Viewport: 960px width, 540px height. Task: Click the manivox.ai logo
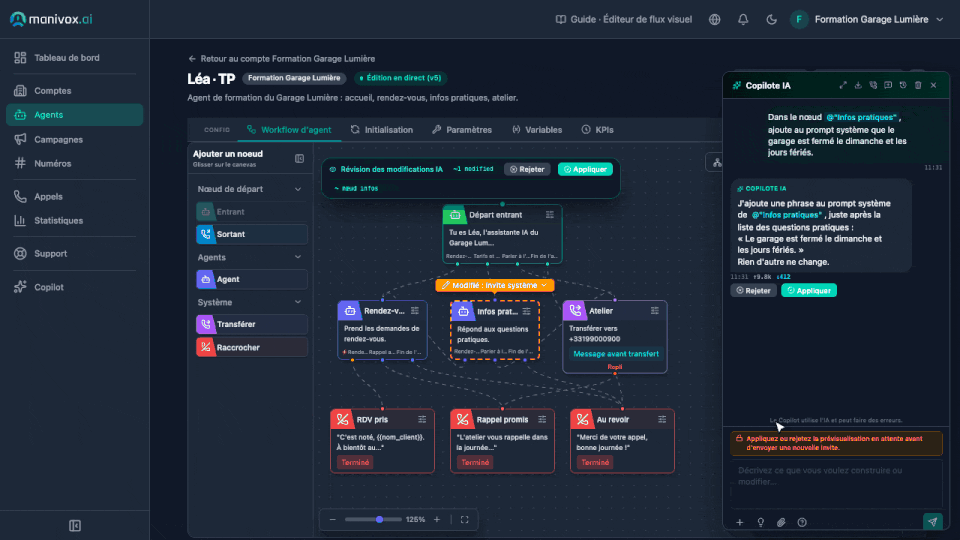pyautogui.click(x=51, y=19)
